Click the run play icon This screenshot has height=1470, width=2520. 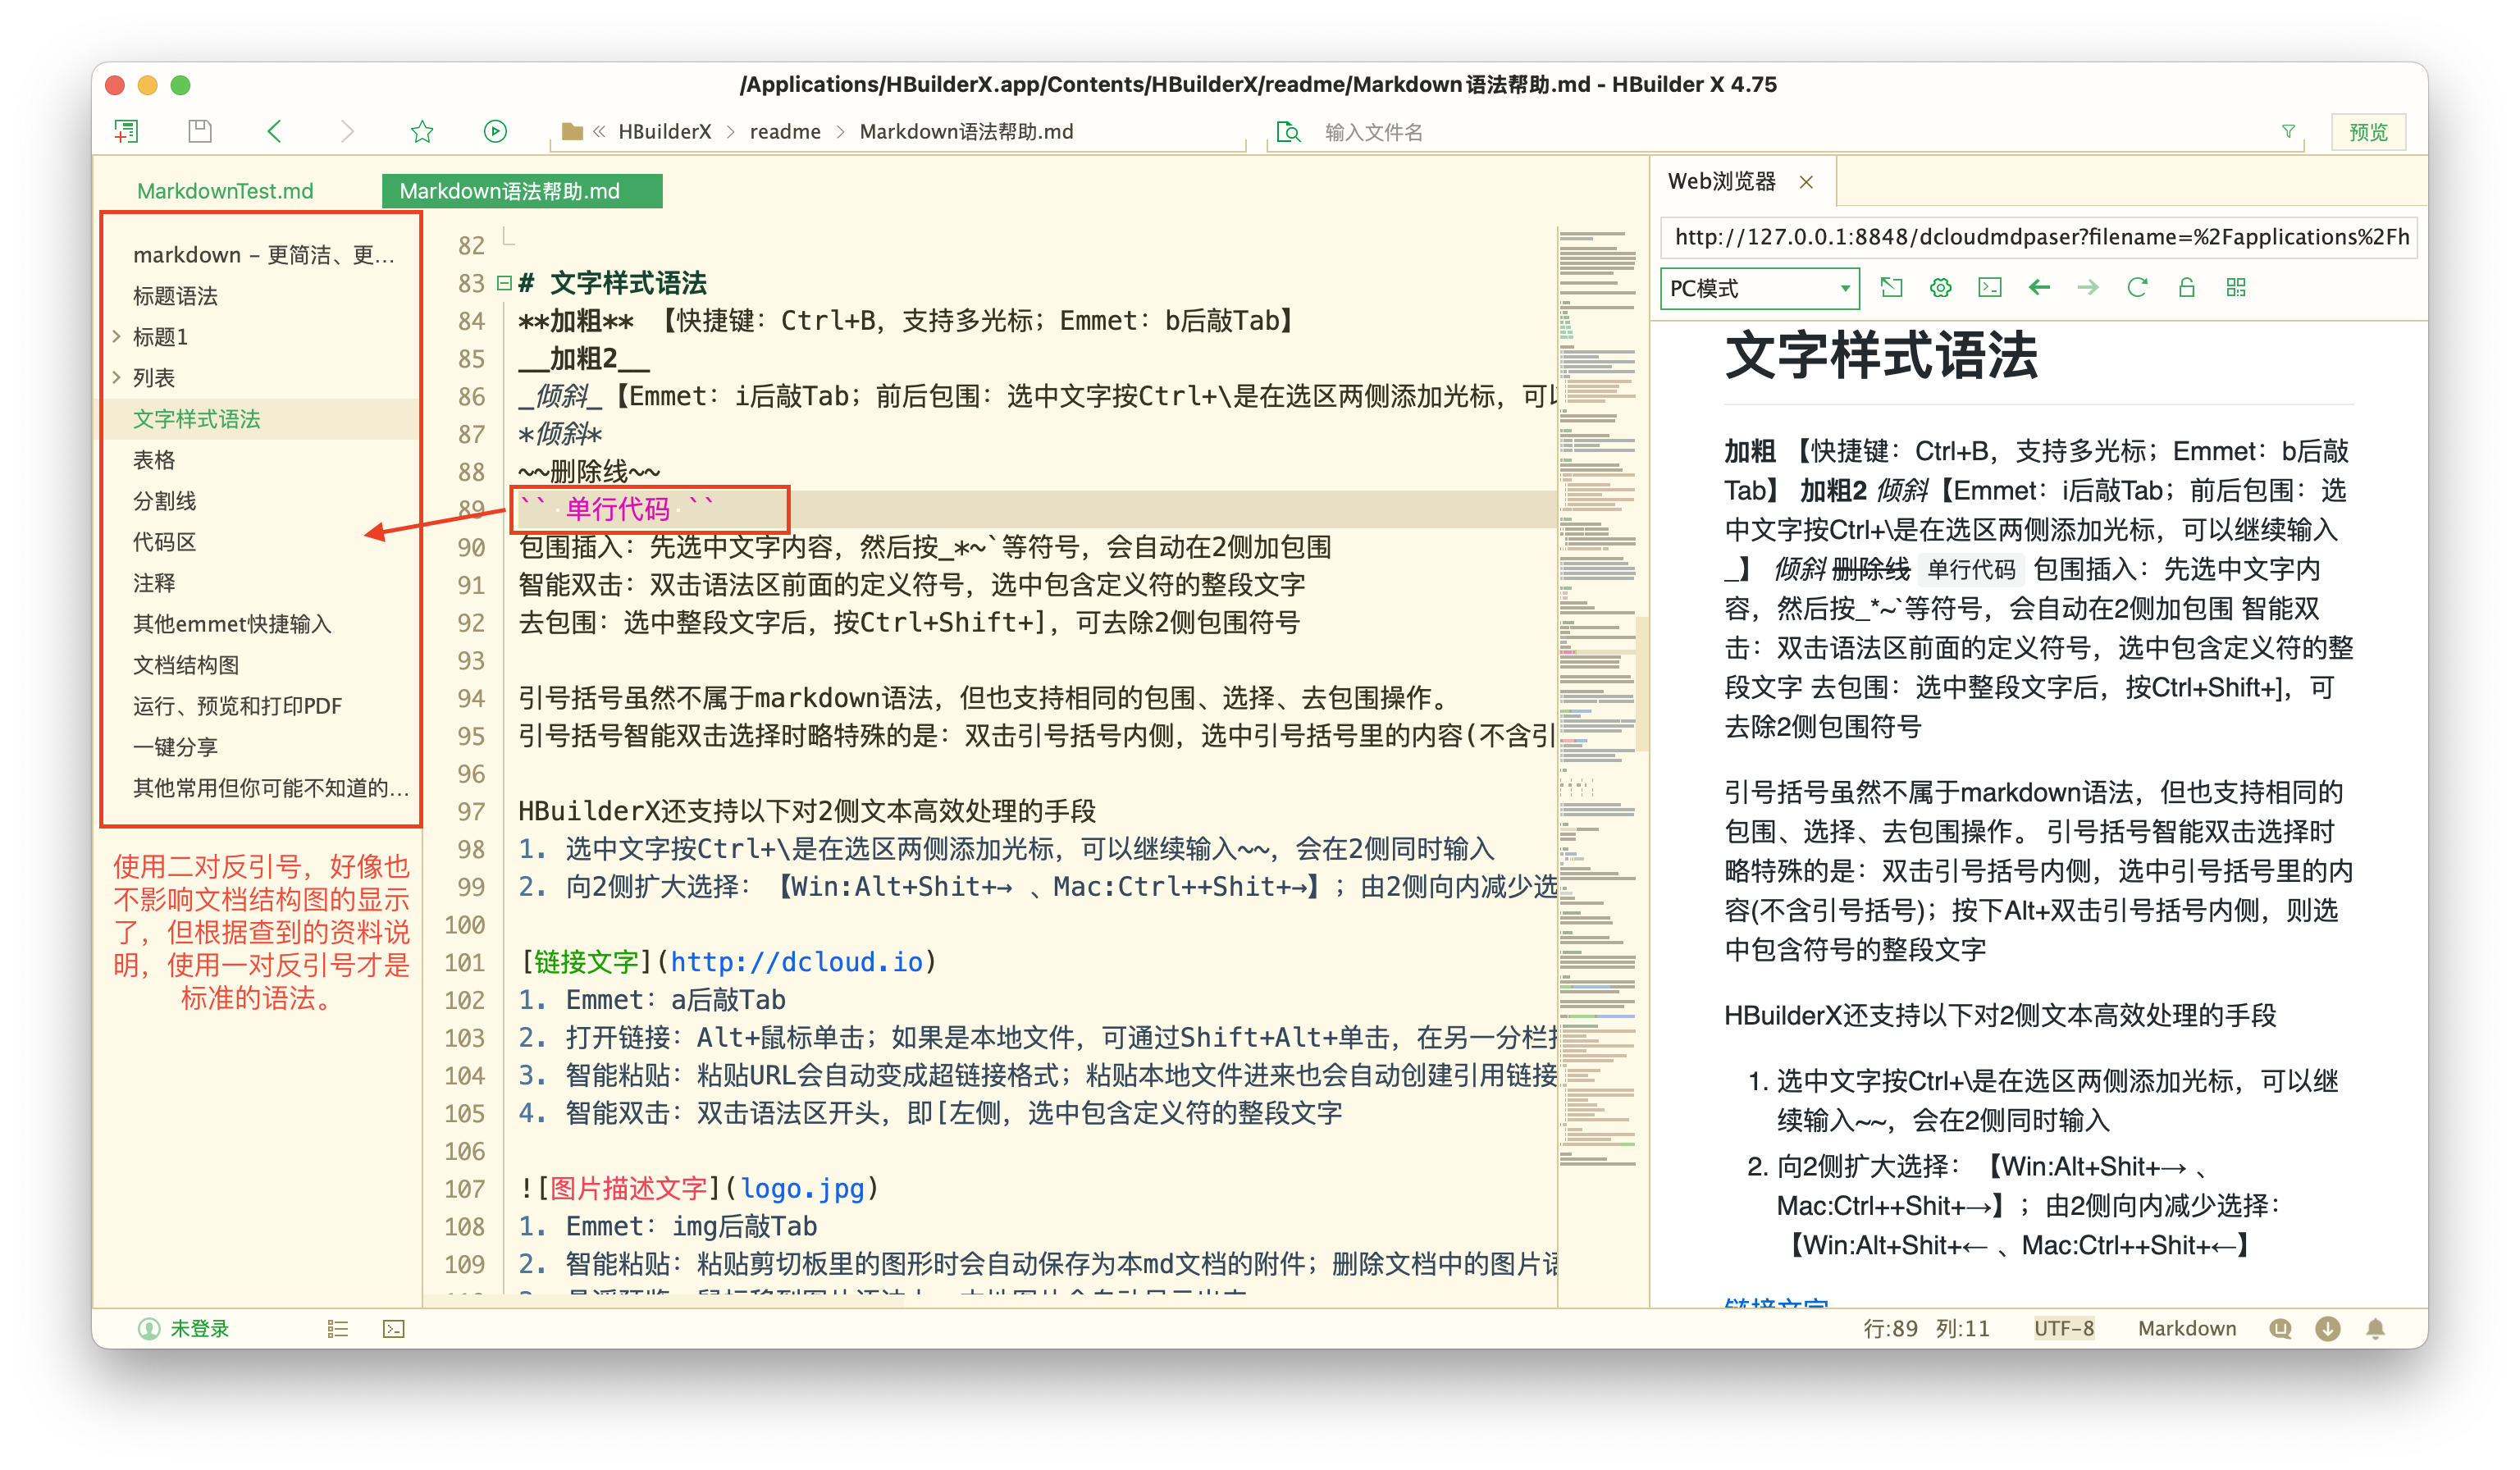pyautogui.click(x=495, y=131)
